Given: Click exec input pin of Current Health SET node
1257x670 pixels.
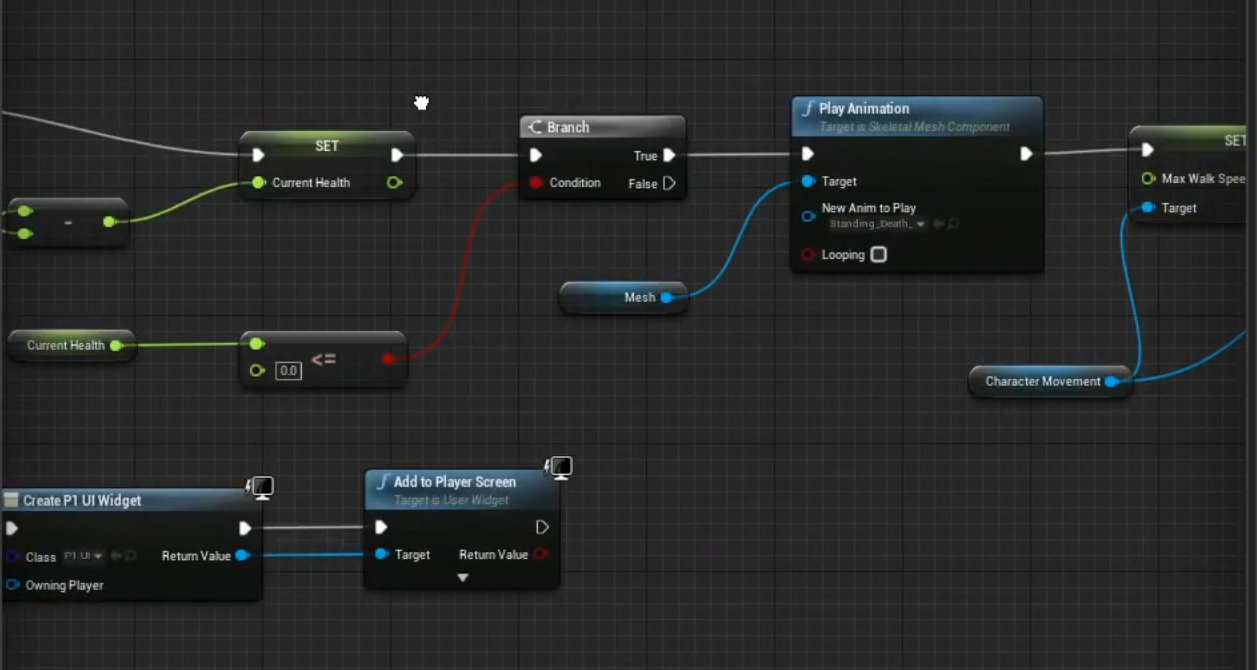Looking at the screenshot, I should (x=259, y=155).
